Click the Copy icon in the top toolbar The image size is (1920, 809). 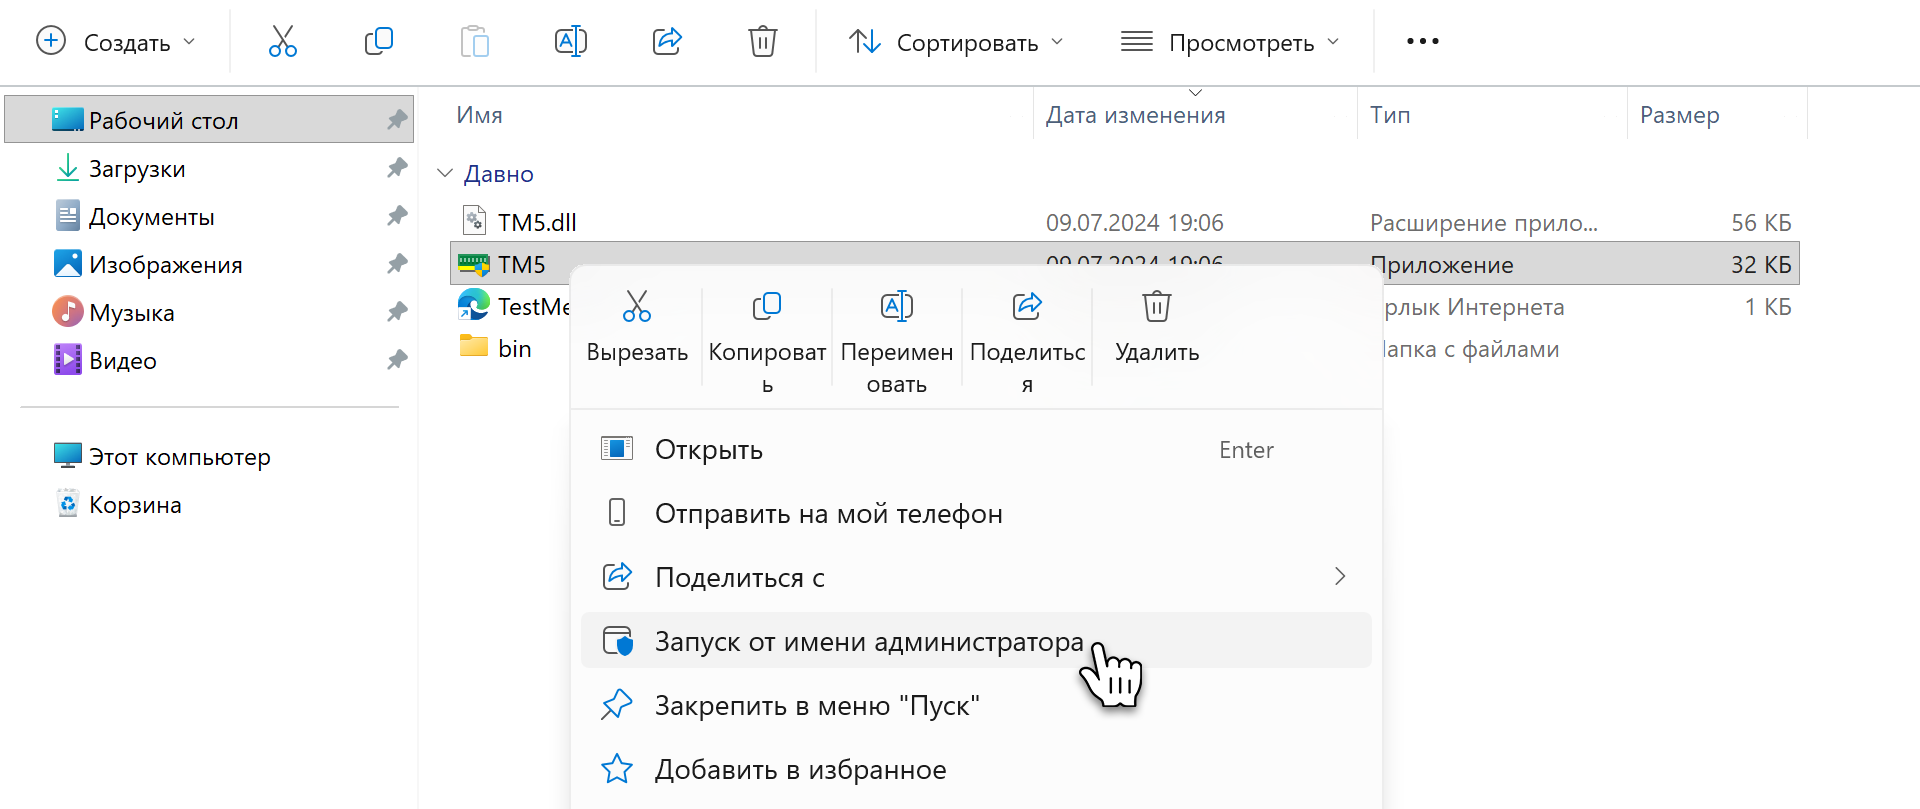tap(379, 42)
